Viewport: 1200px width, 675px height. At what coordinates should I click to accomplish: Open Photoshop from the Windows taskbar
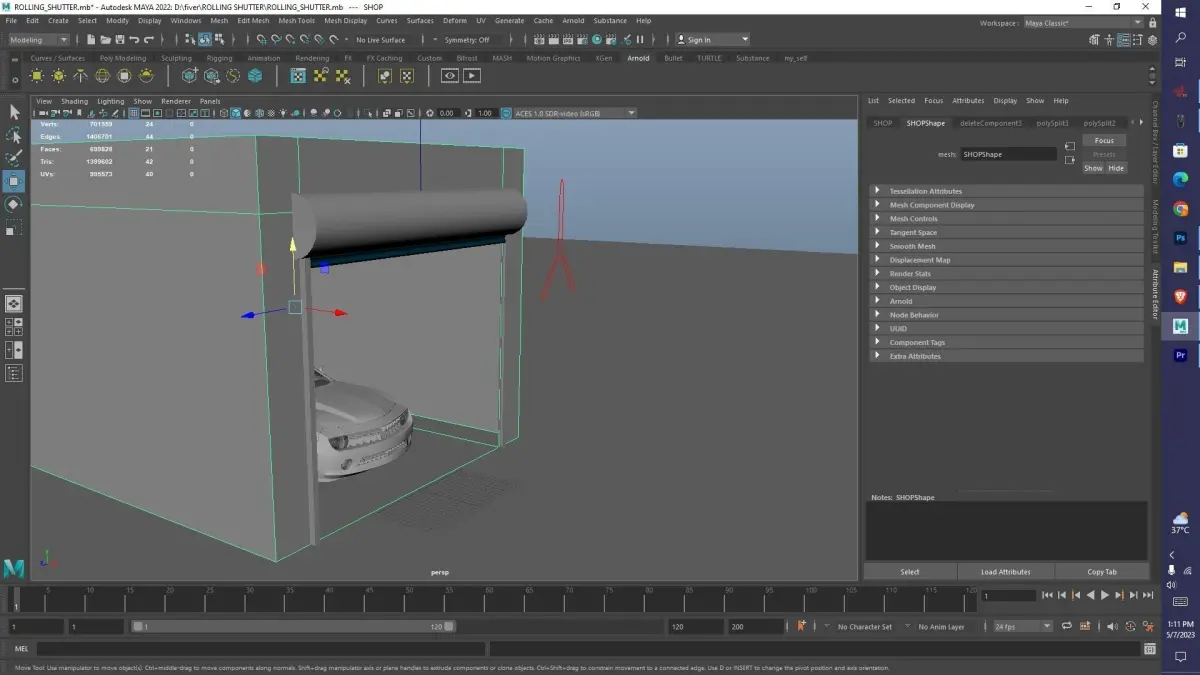tap(1180, 239)
